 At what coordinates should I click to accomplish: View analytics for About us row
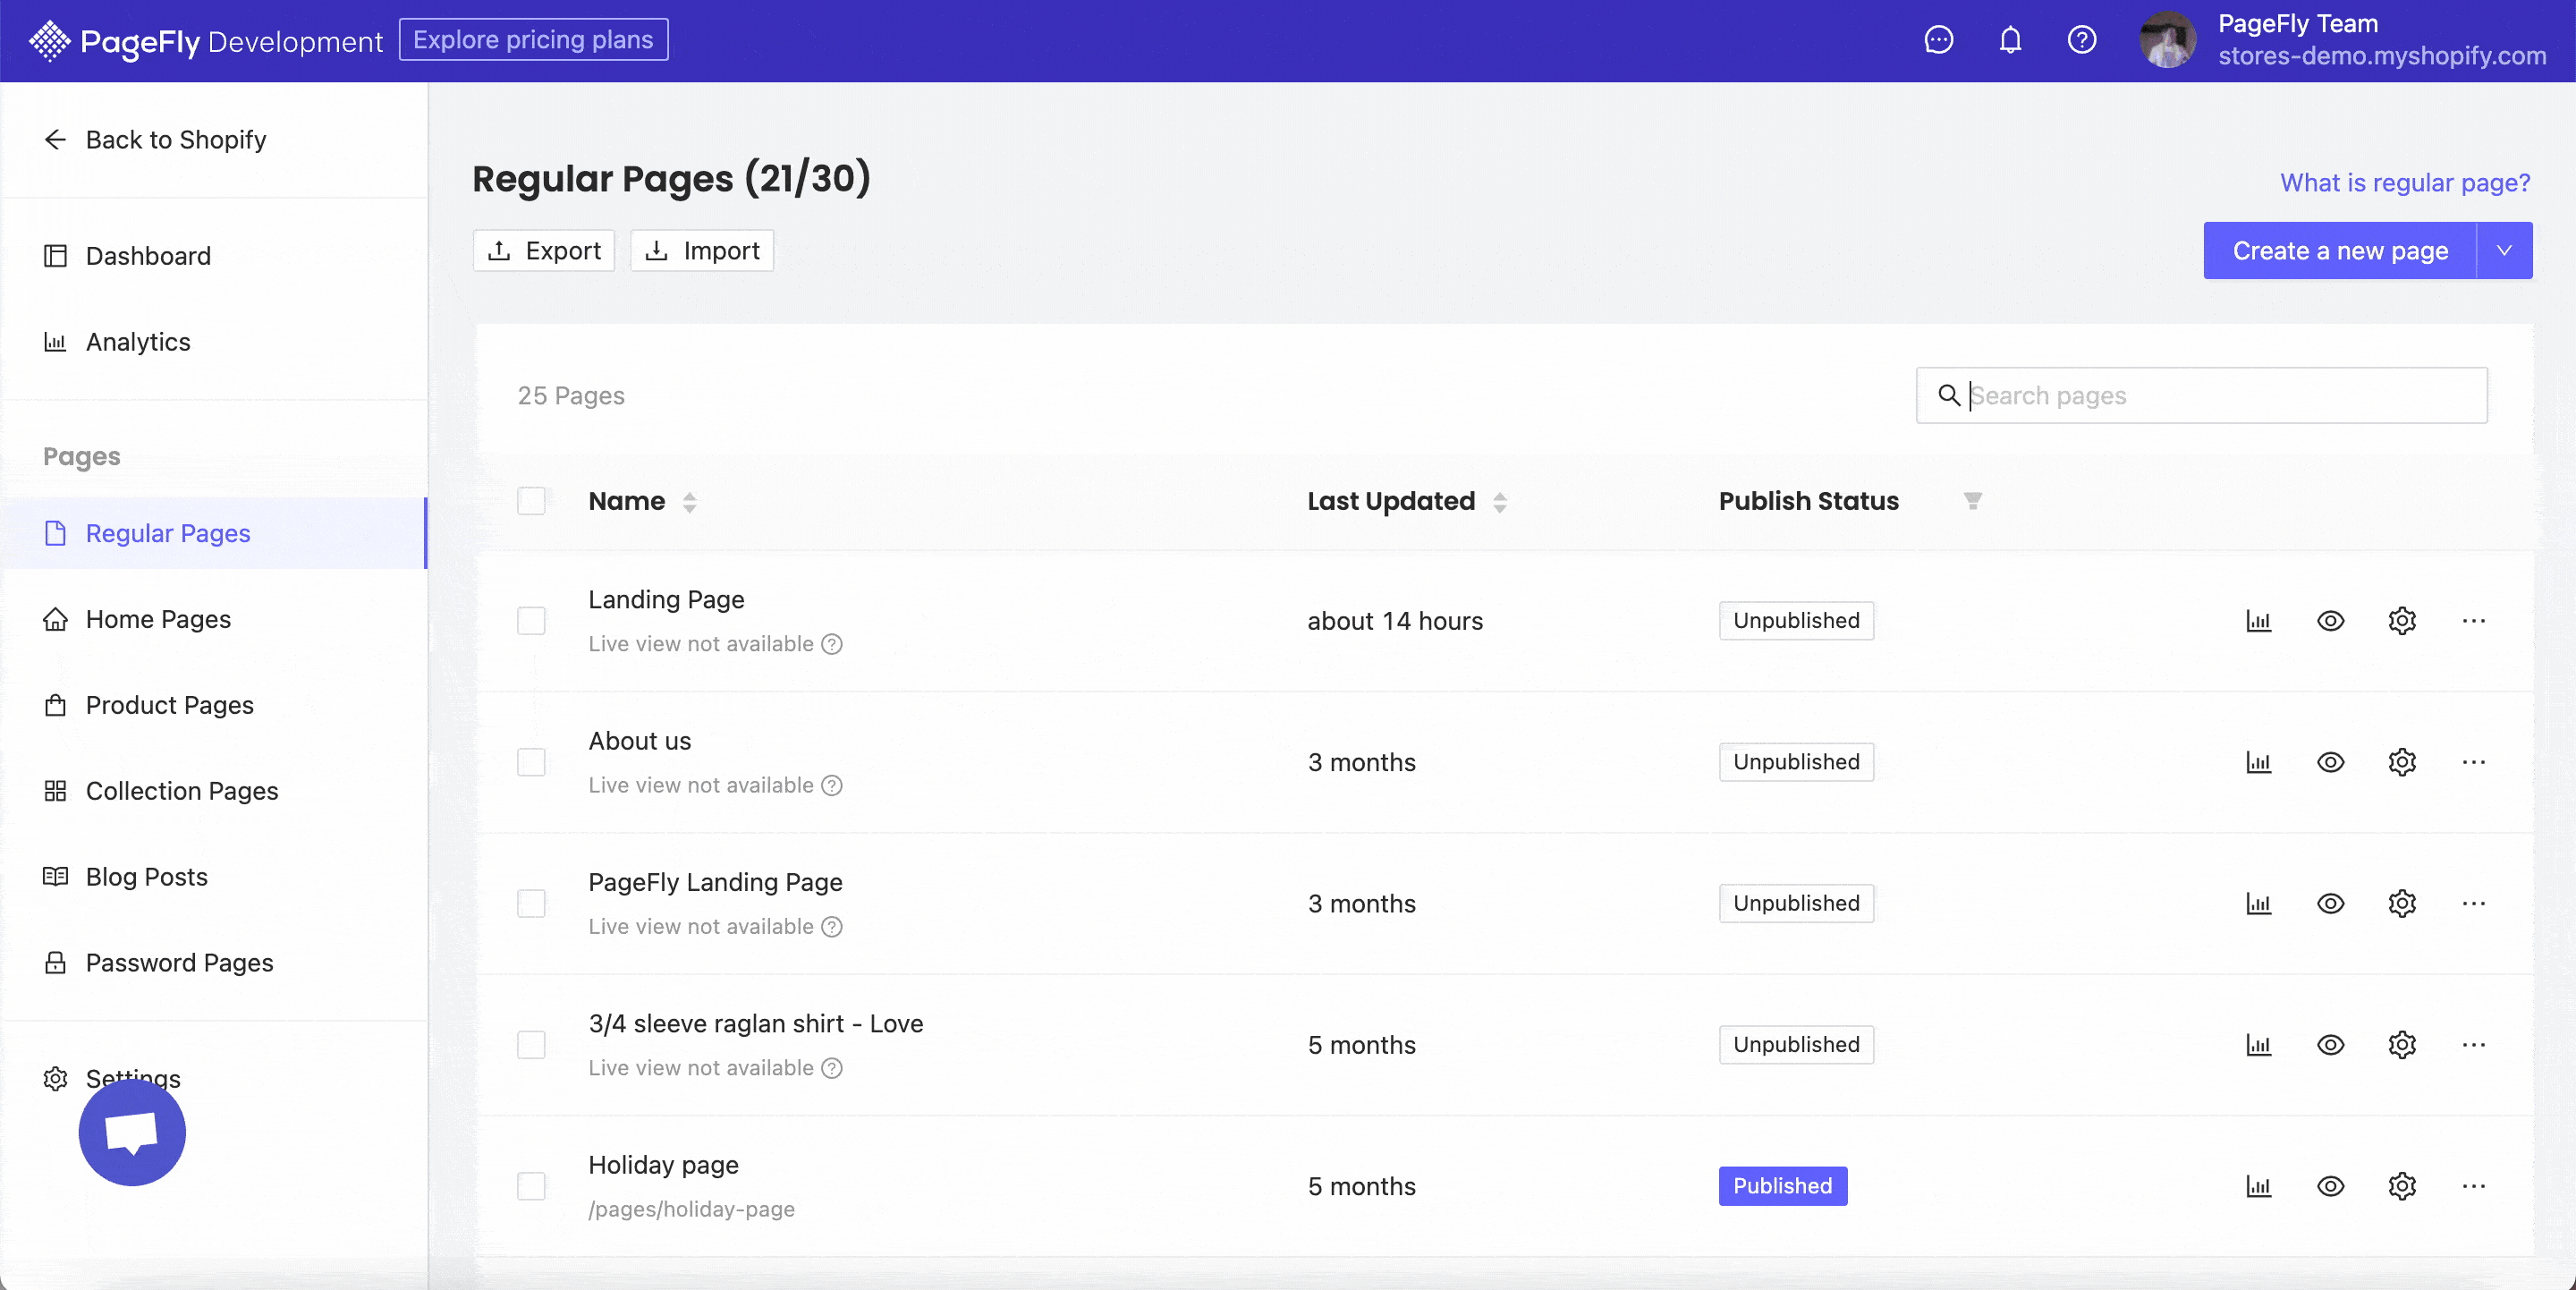(x=2259, y=762)
